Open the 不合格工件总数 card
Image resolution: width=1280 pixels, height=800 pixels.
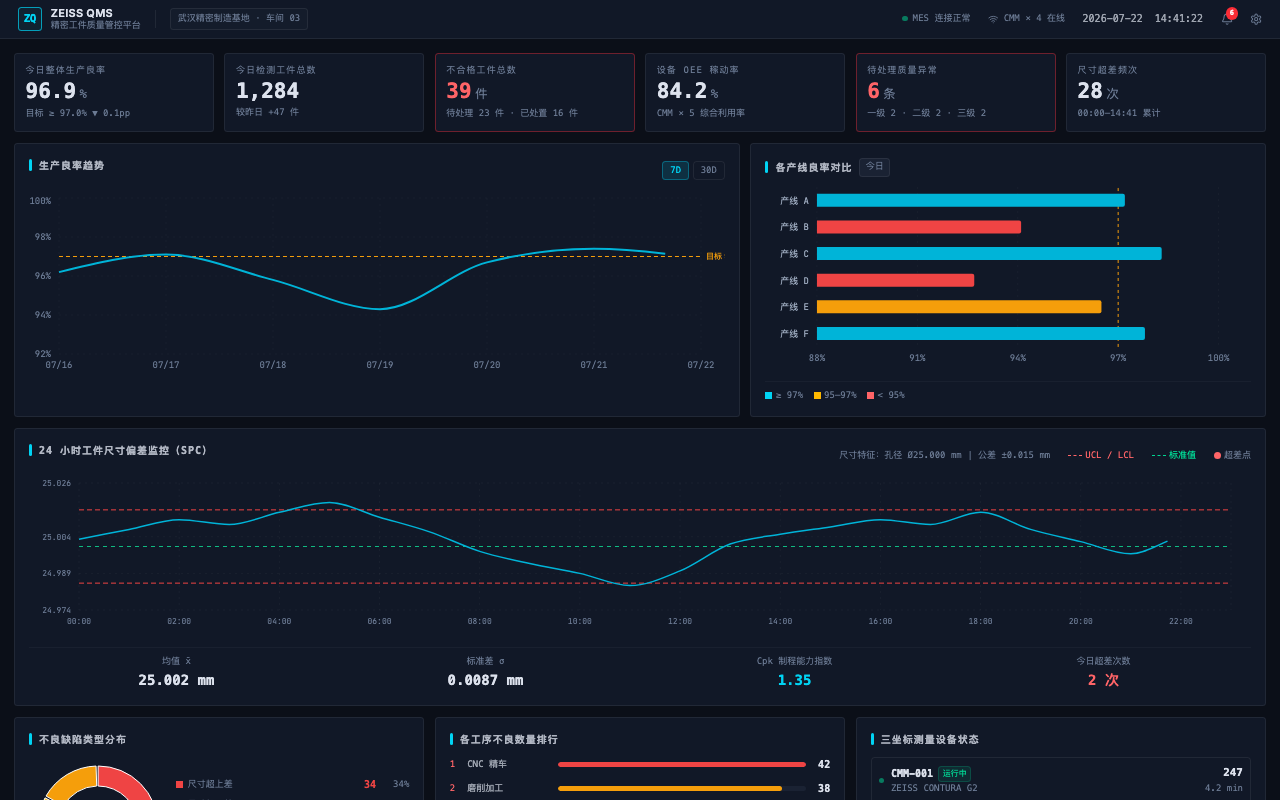[535, 93]
